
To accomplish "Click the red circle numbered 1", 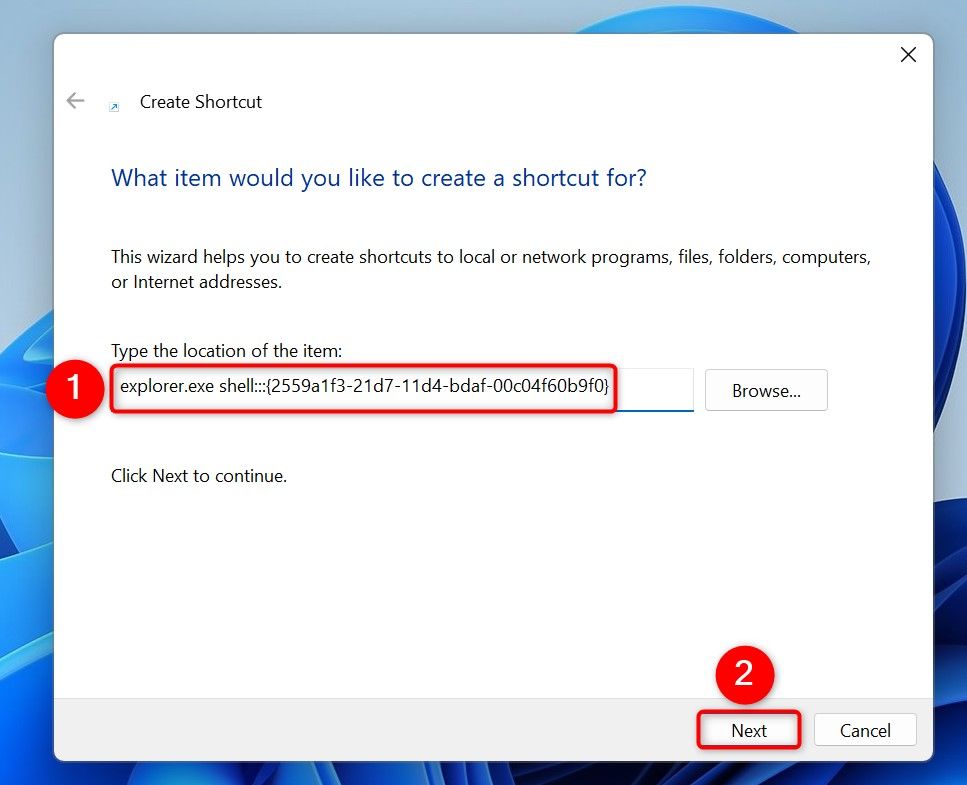I will 76,388.
